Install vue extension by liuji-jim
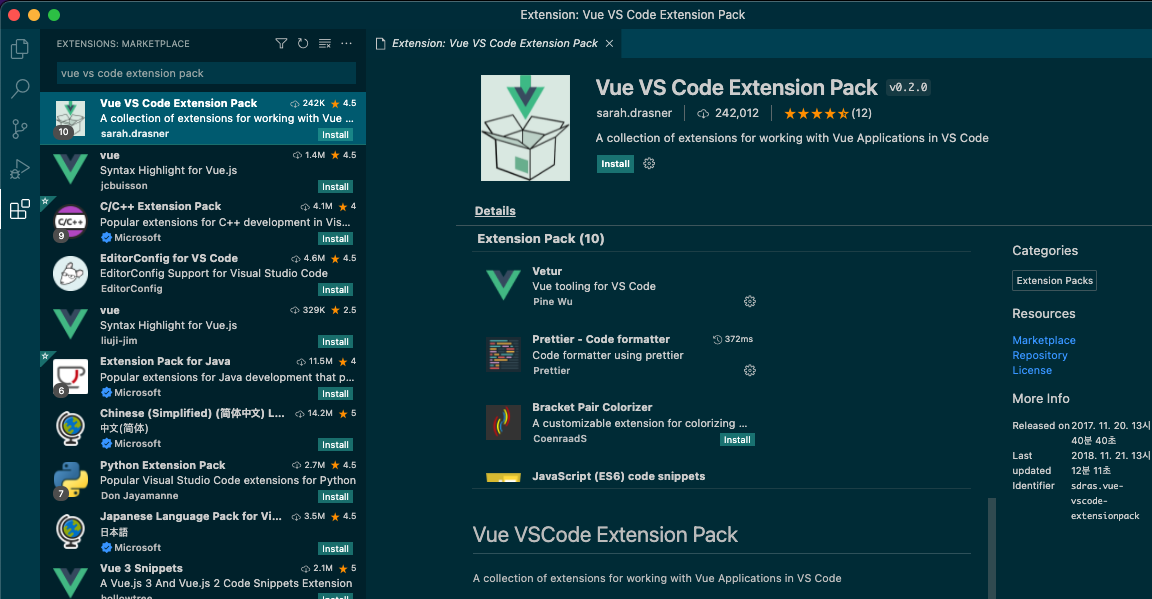 [x=335, y=342]
